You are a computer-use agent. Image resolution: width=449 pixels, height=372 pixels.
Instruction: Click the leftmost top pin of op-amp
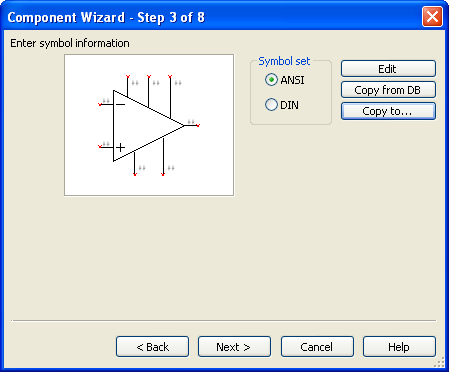coord(128,86)
